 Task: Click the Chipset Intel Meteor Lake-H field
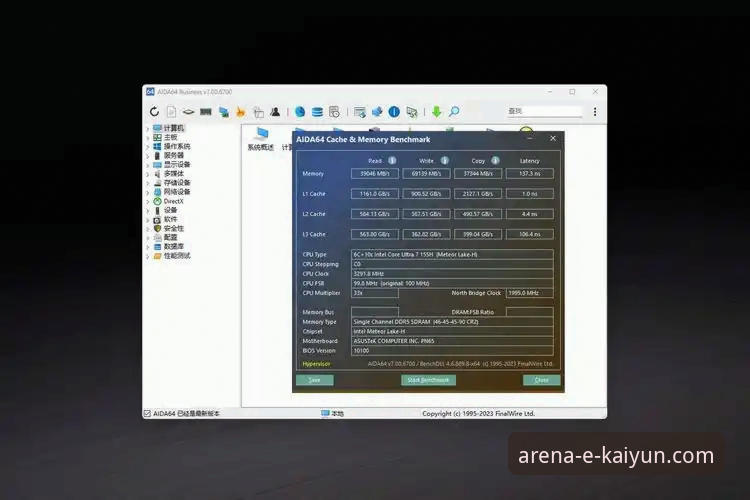pyautogui.click(x=452, y=332)
